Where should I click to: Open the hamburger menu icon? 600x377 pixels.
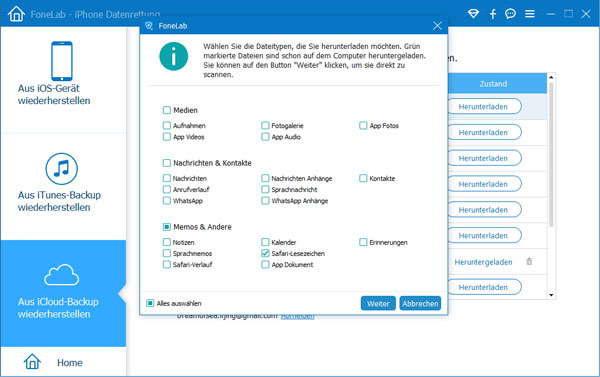tap(530, 14)
